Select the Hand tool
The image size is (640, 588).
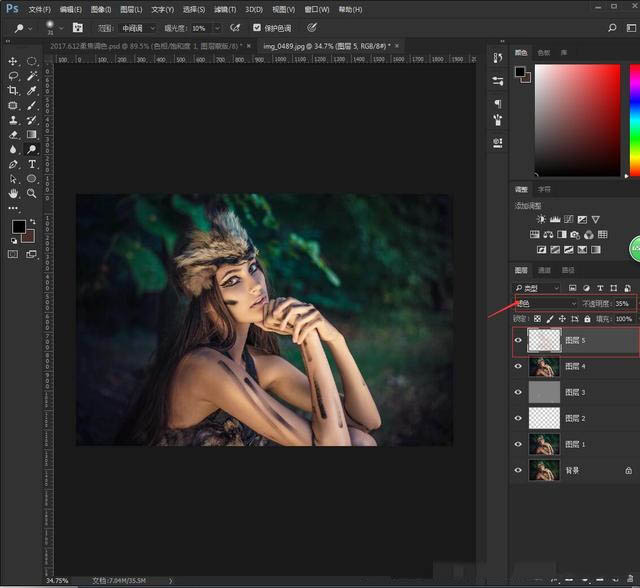coord(13,192)
